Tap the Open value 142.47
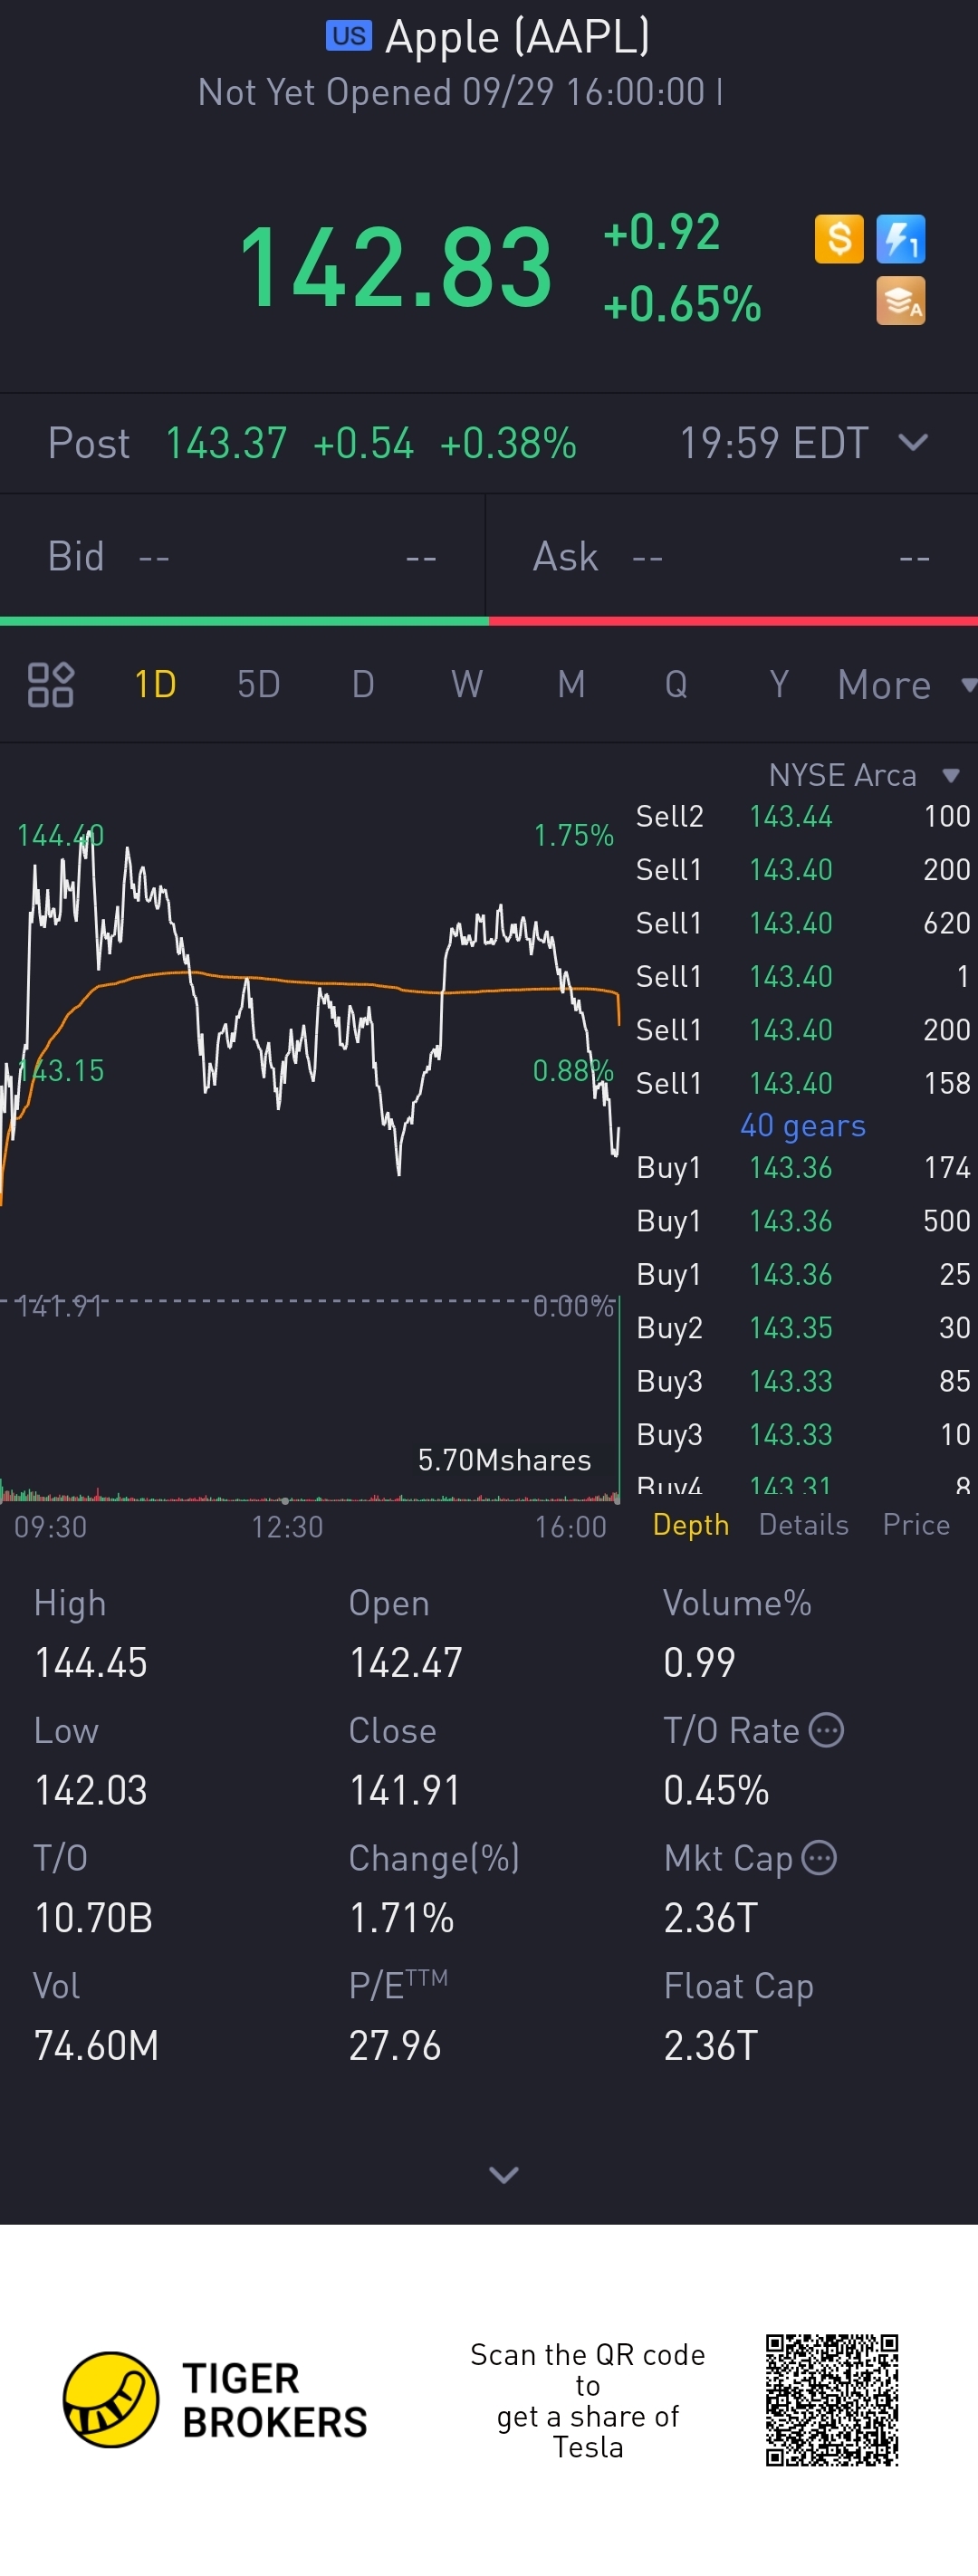Screen dimensions: 978x2576 pos(405,1663)
